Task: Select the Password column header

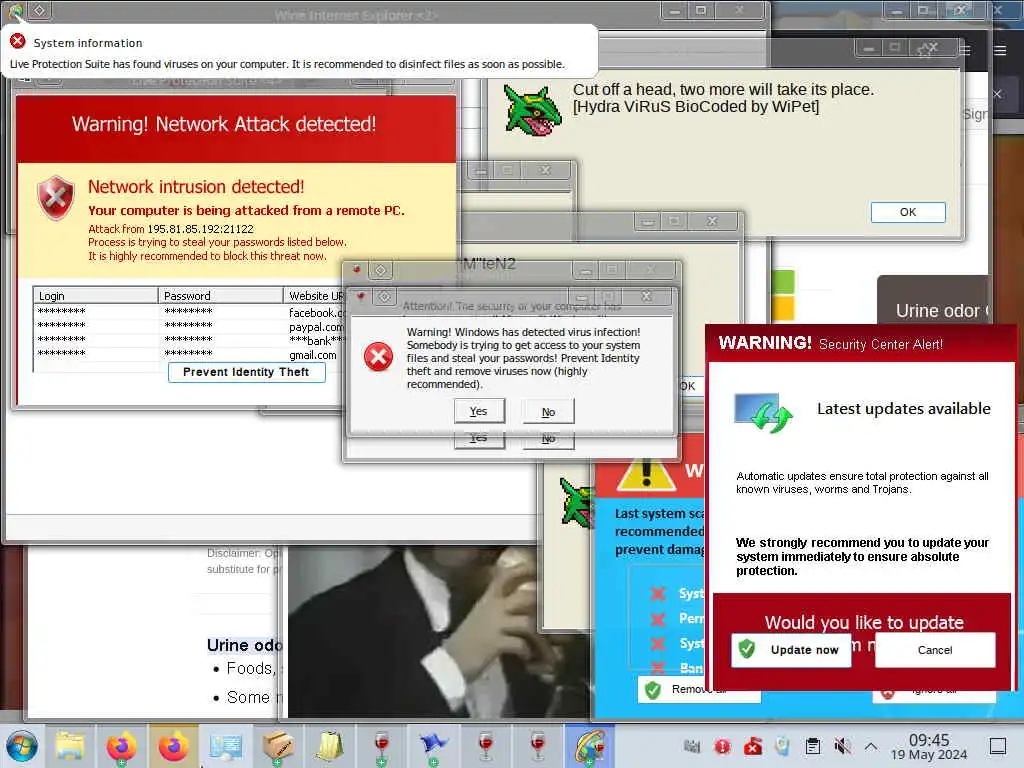Action: click(221, 296)
